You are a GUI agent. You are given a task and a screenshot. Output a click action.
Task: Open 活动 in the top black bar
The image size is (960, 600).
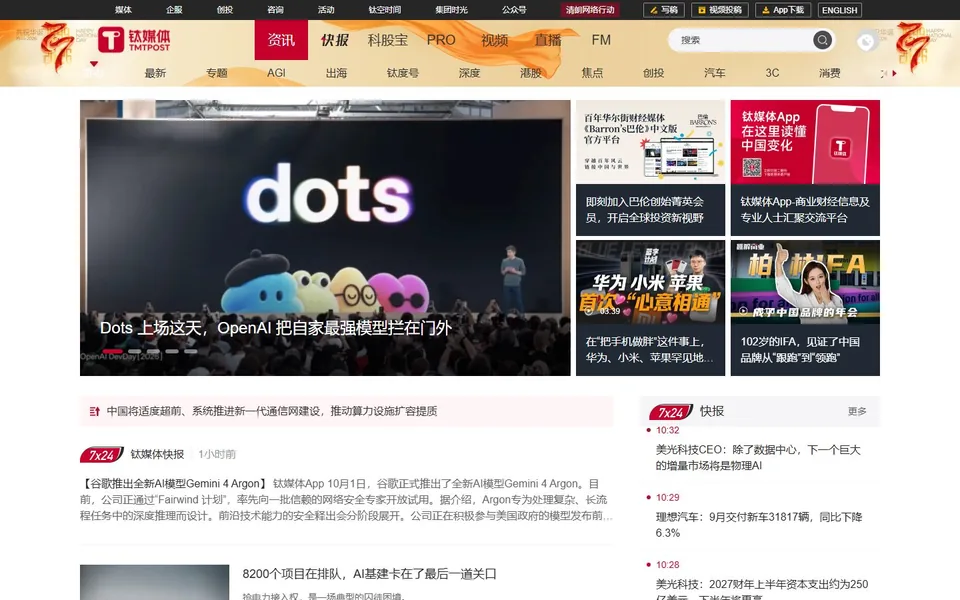pyautogui.click(x=326, y=10)
